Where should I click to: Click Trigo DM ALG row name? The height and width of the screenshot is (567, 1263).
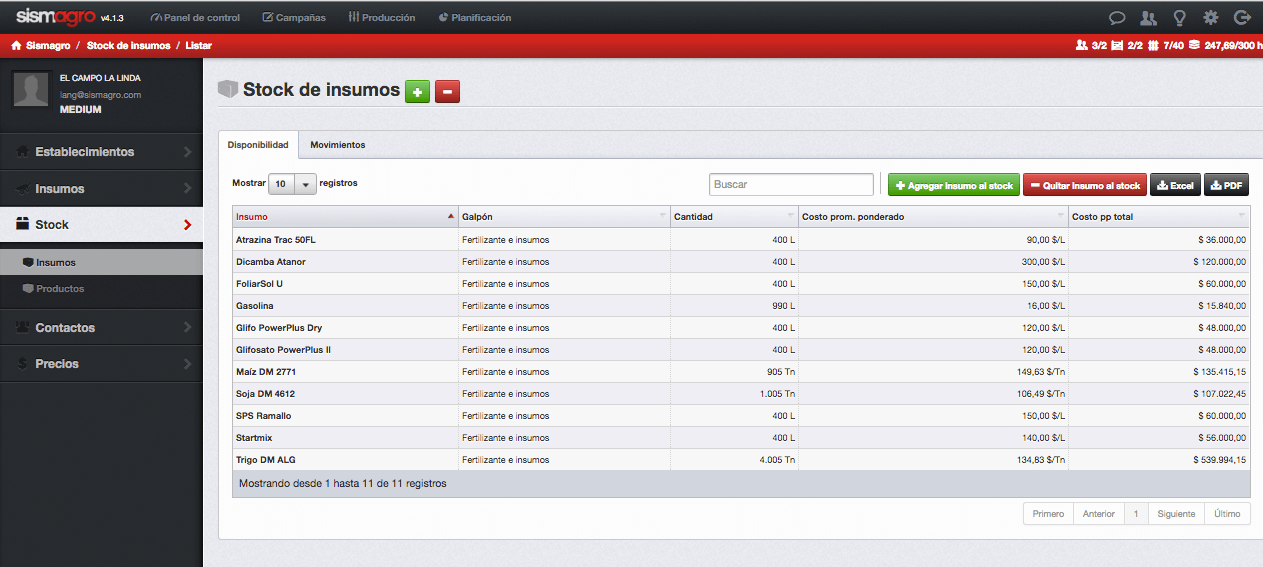266,460
